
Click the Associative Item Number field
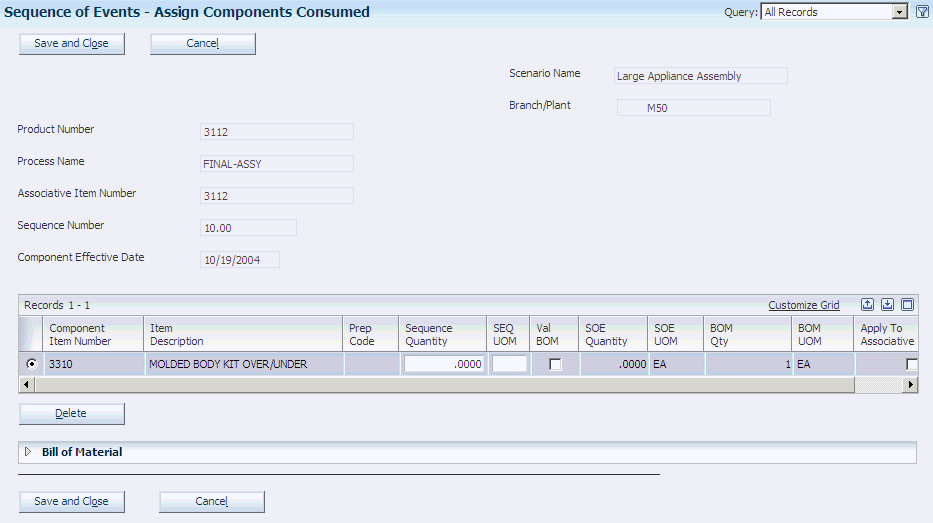pos(277,196)
